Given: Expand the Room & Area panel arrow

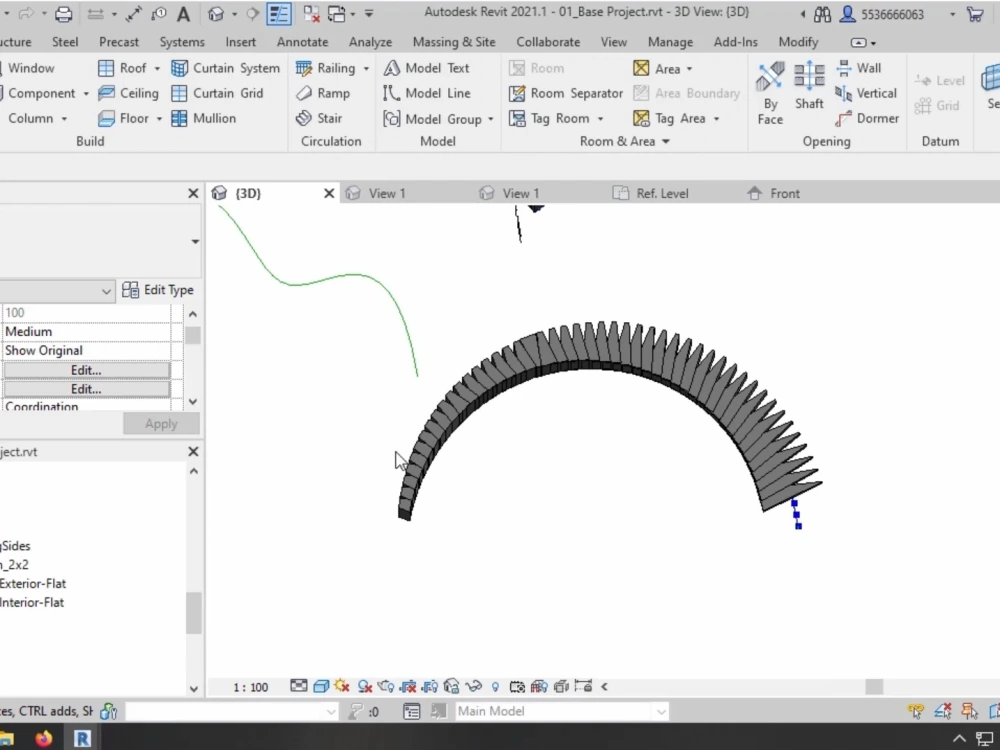Looking at the screenshot, I should point(666,142).
